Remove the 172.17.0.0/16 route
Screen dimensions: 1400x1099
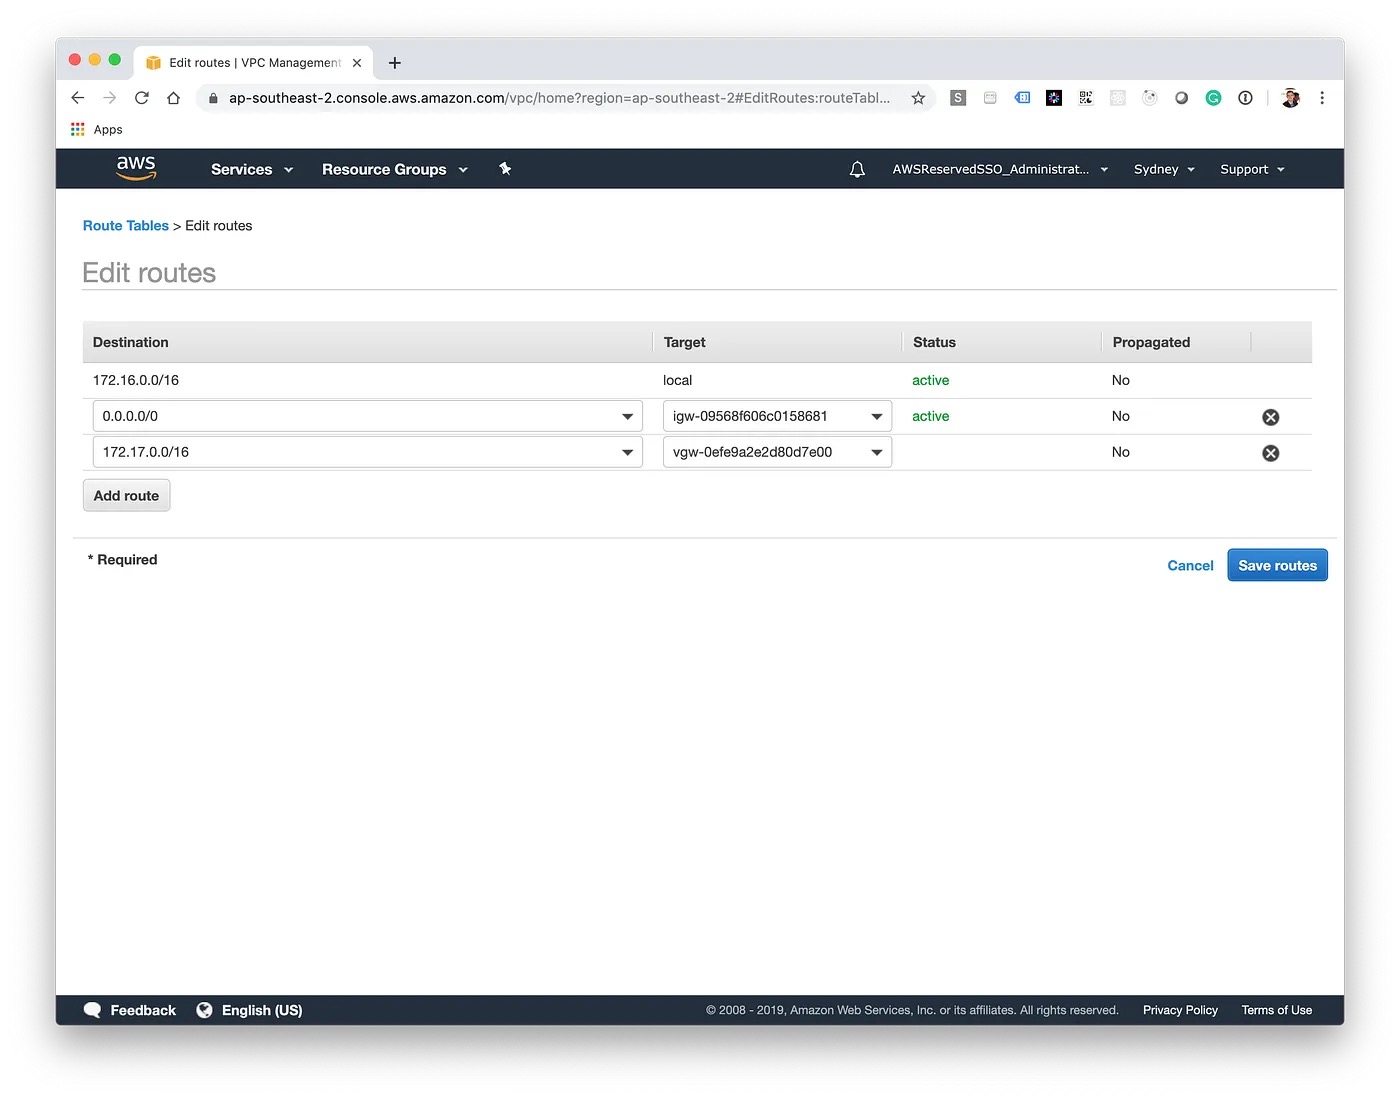pos(1270,453)
